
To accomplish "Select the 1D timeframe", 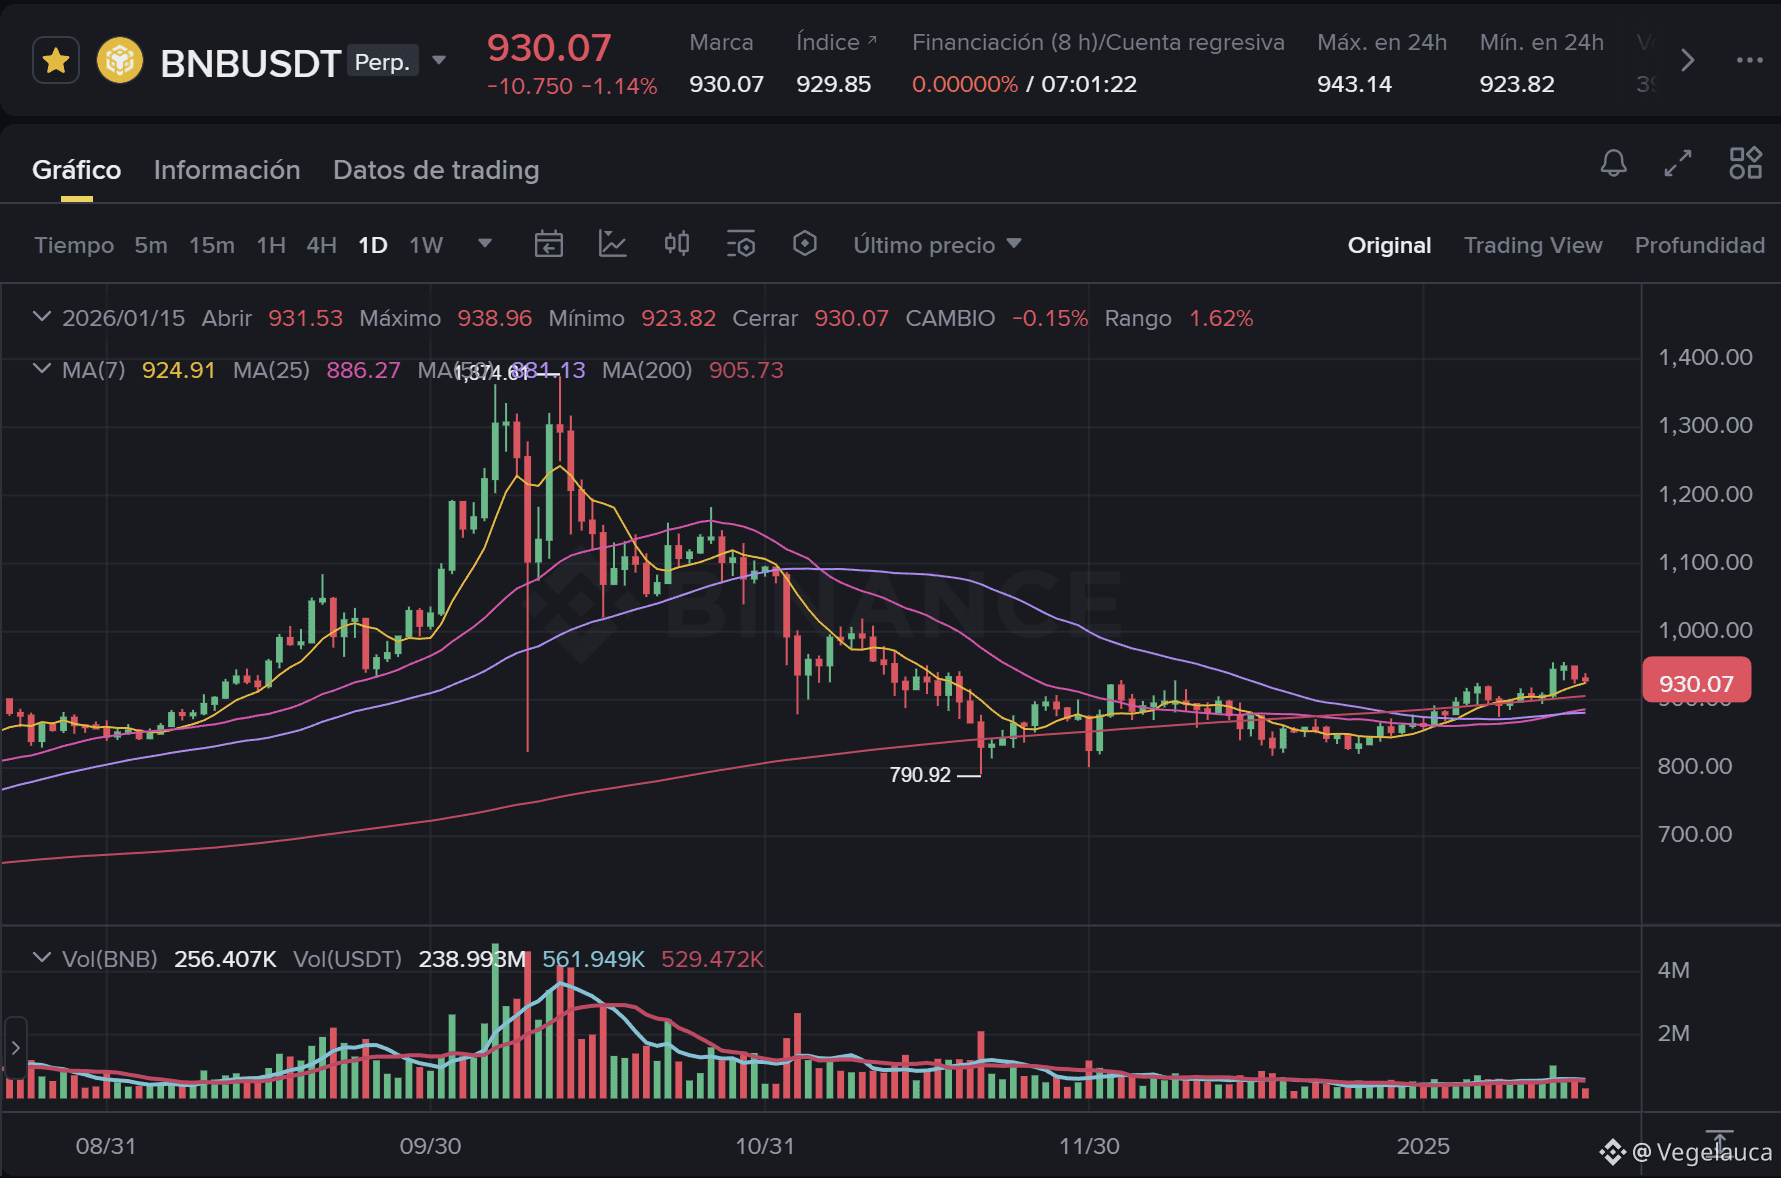I will [373, 245].
